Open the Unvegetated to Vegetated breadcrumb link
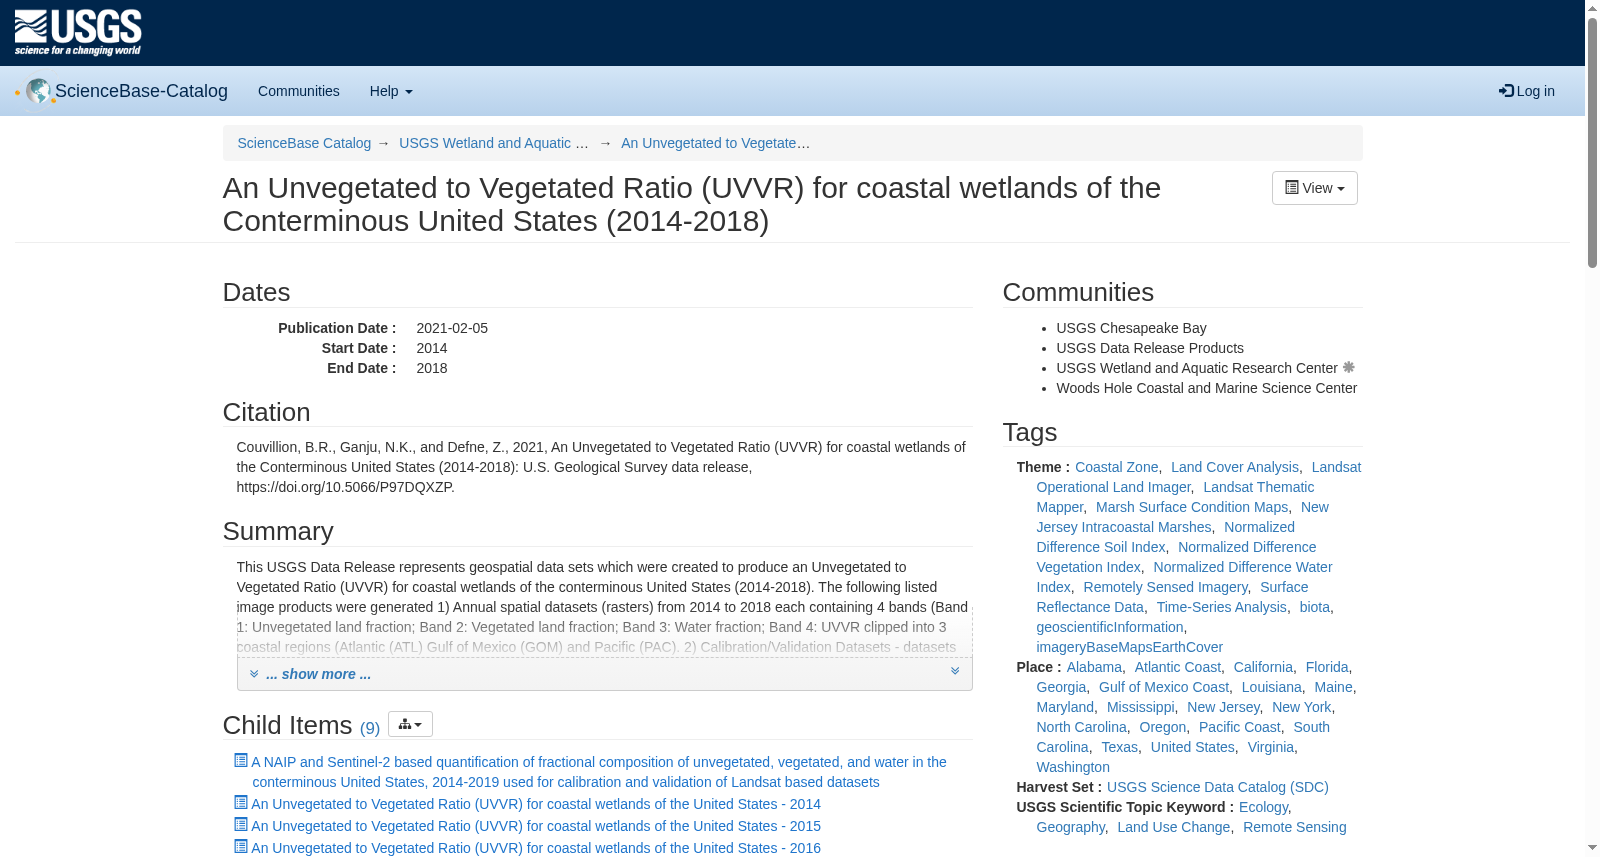Image resolution: width=1600 pixels, height=857 pixels. click(x=716, y=143)
